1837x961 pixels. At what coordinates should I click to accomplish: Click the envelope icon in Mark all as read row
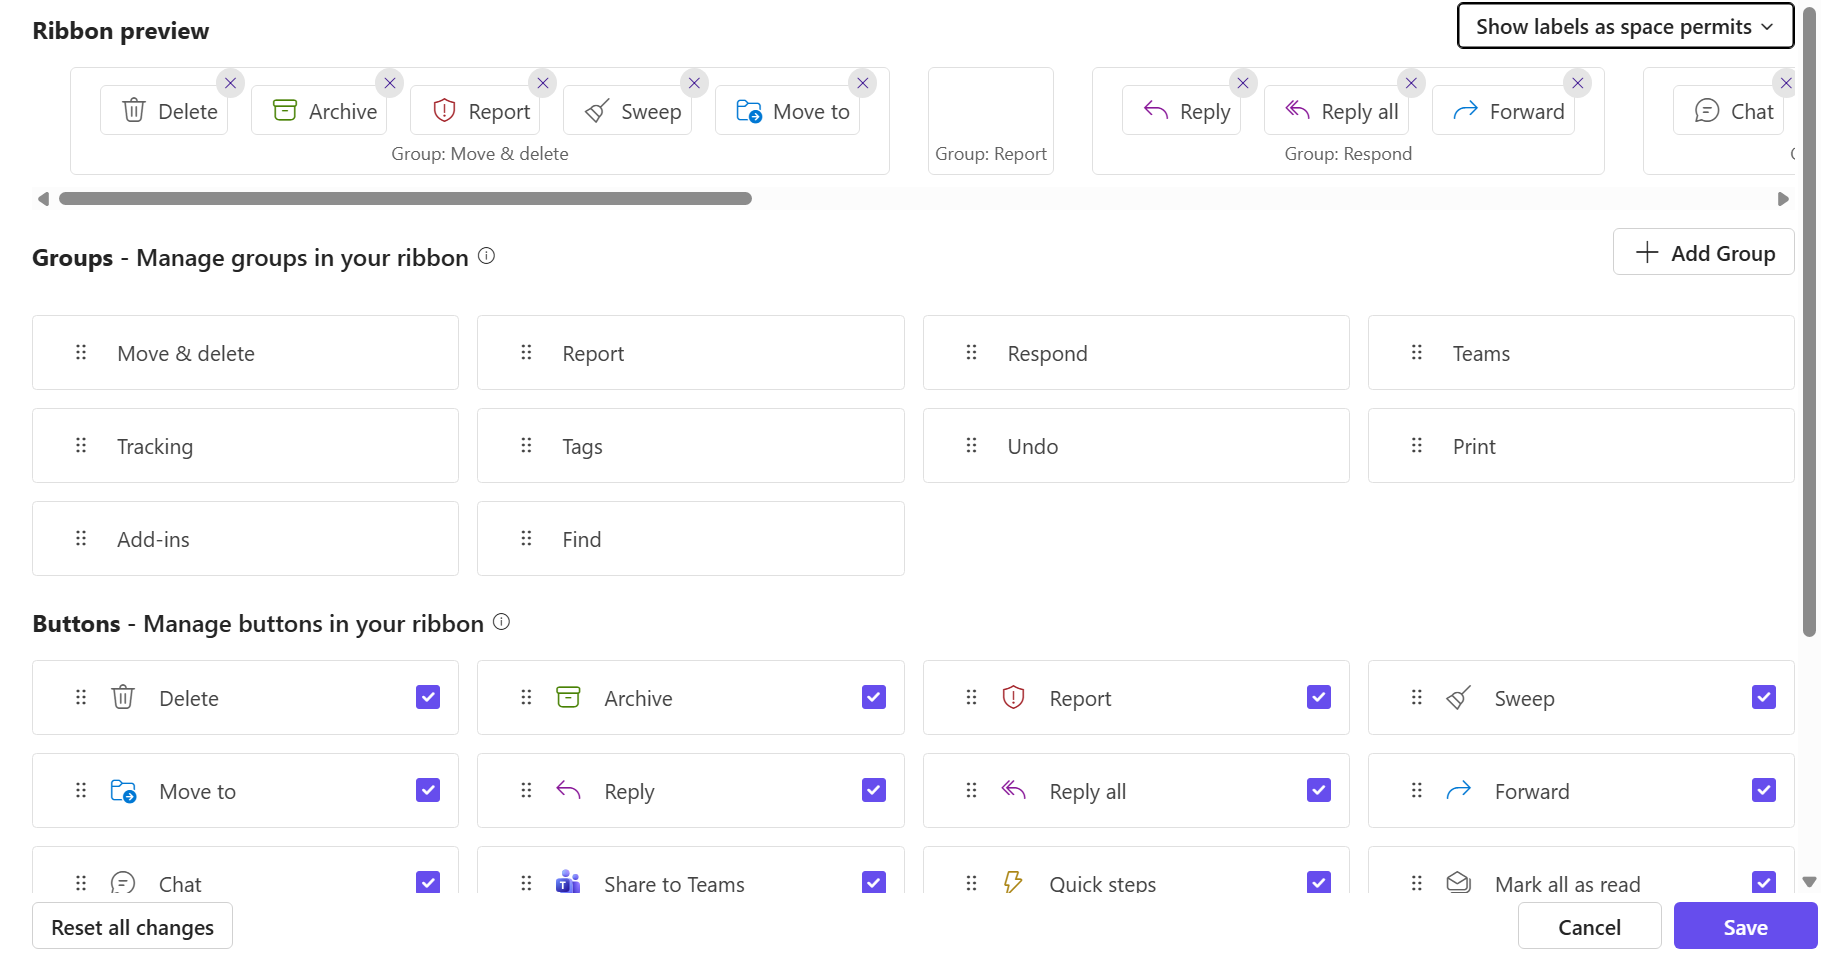tap(1459, 882)
